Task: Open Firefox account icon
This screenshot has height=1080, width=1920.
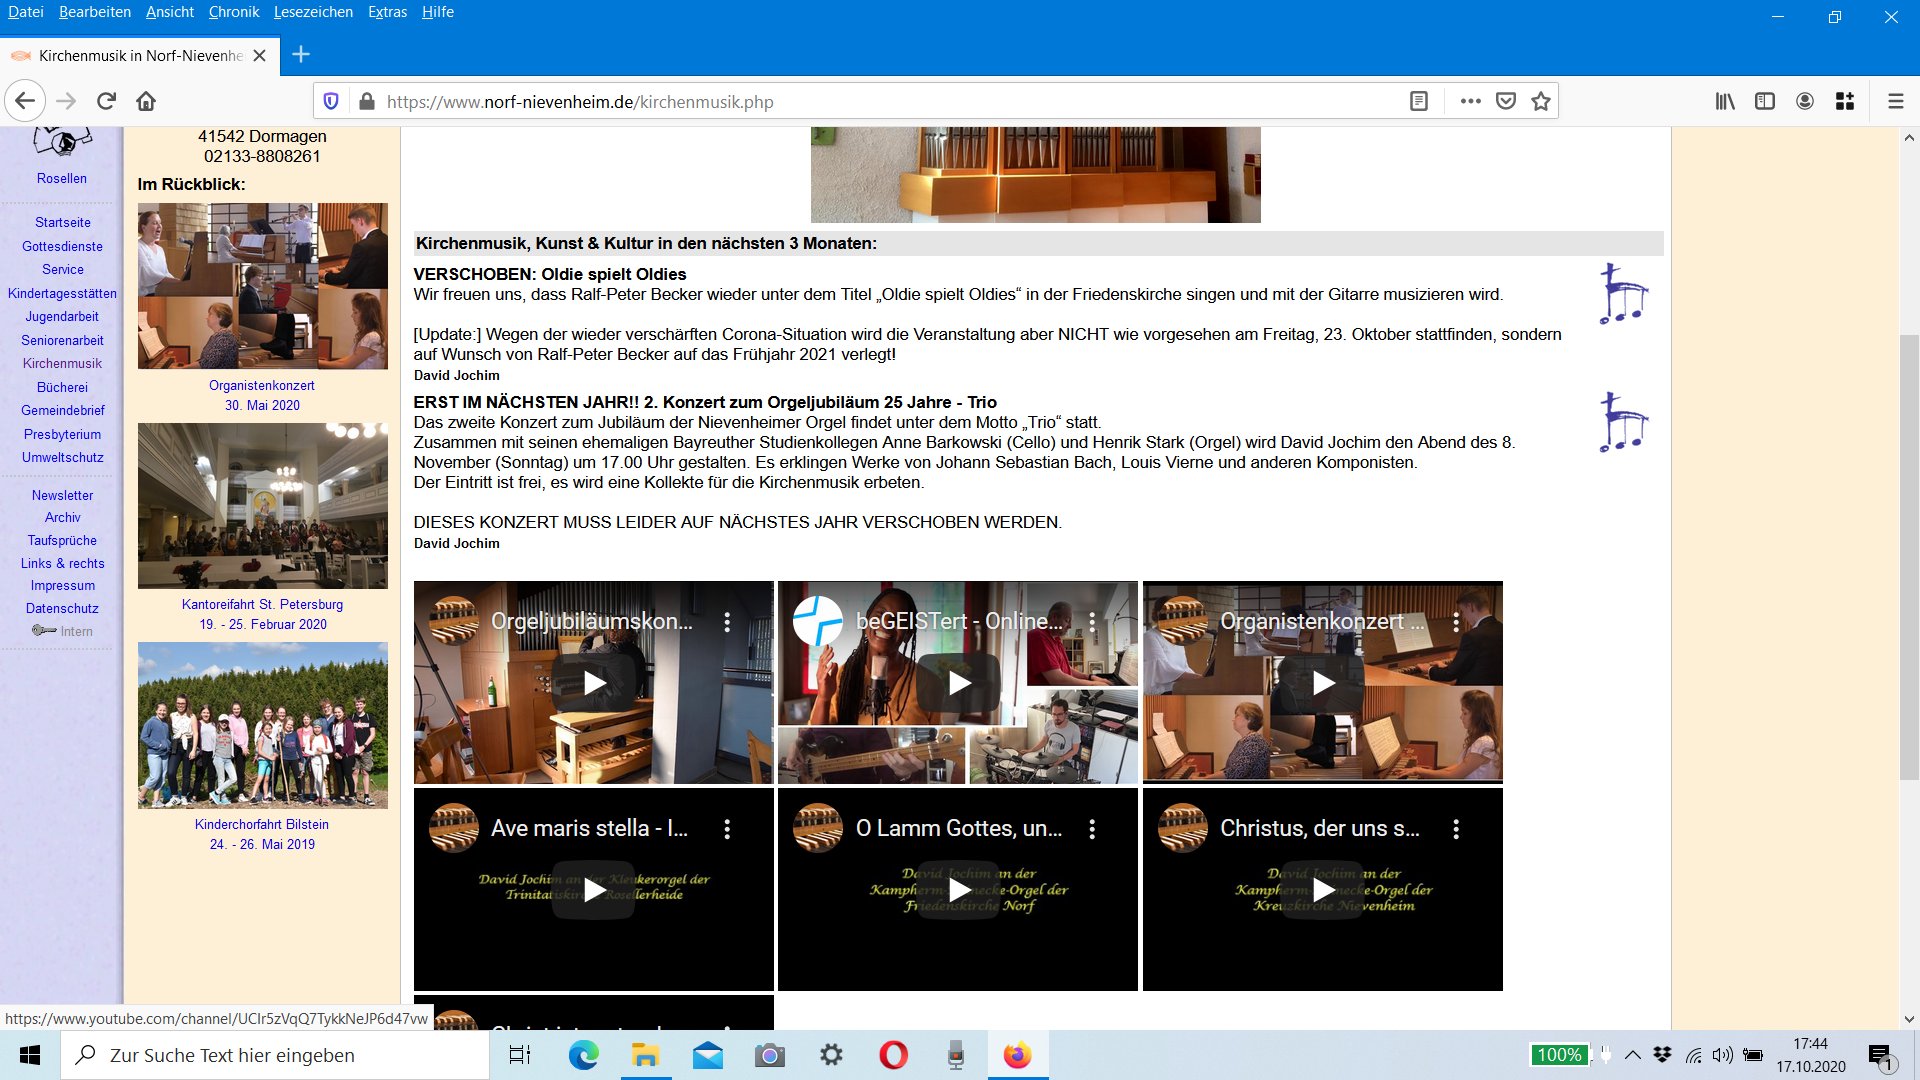Action: click(x=1805, y=101)
